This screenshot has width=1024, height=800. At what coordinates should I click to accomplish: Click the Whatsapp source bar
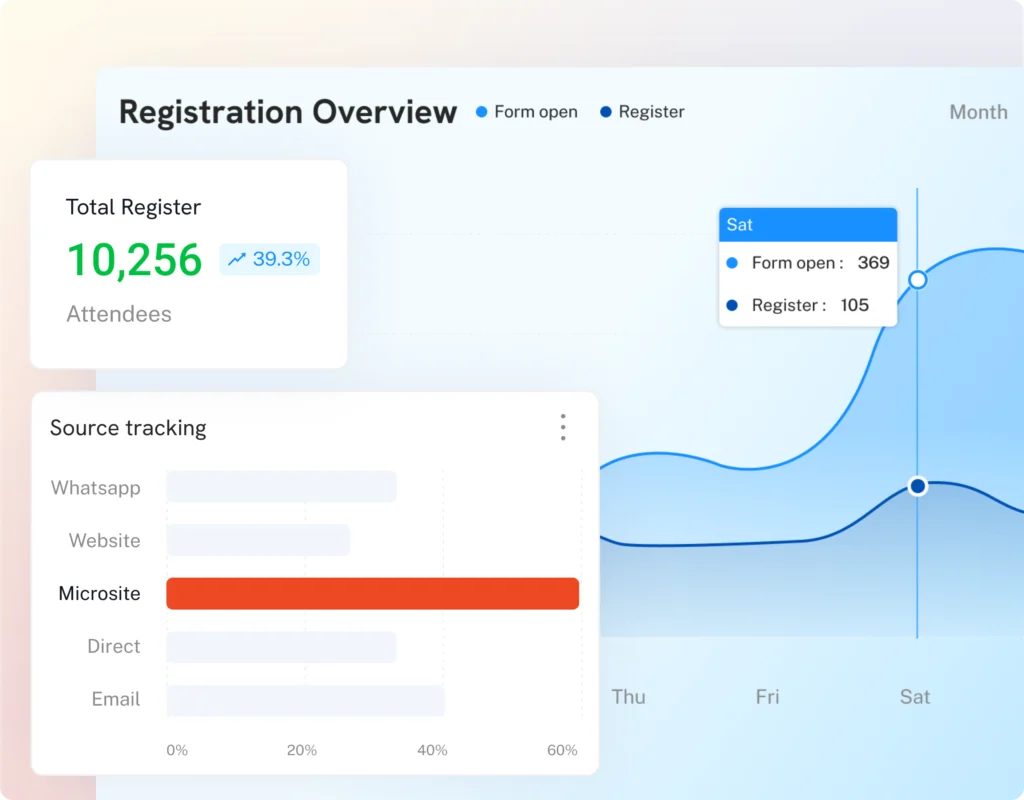(x=281, y=487)
